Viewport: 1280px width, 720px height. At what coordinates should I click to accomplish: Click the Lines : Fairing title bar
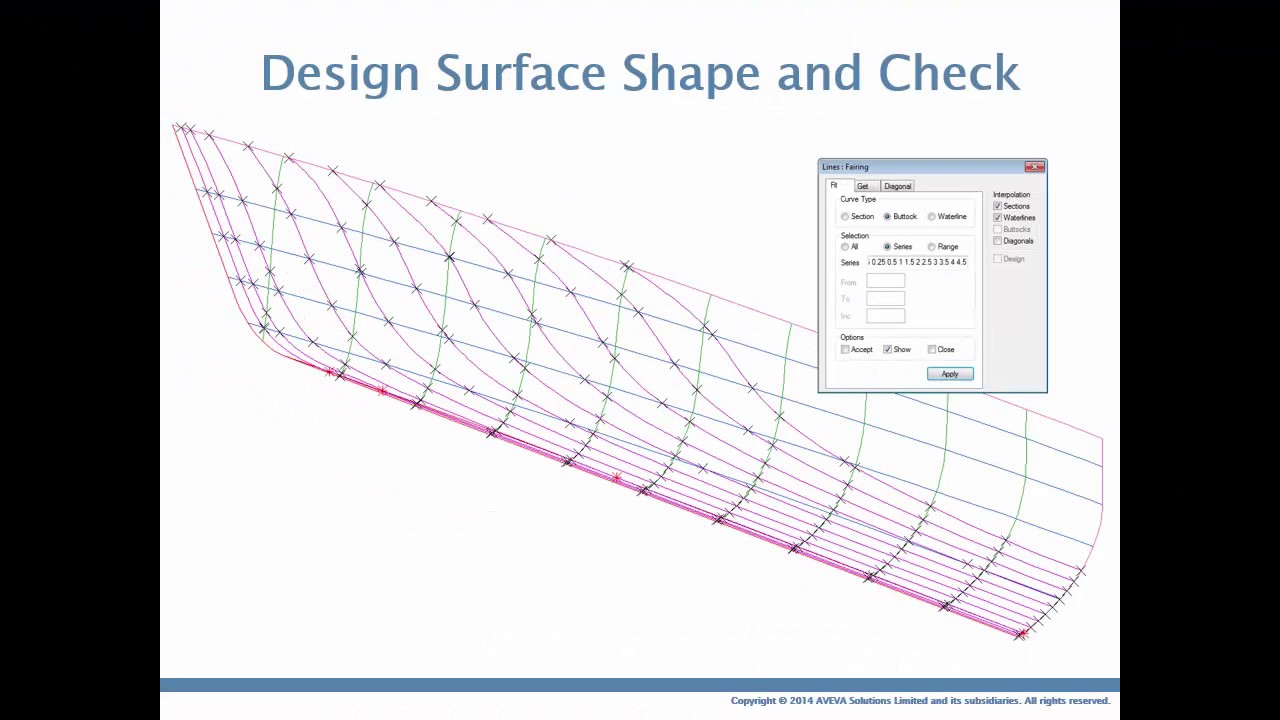click(920, 167)
